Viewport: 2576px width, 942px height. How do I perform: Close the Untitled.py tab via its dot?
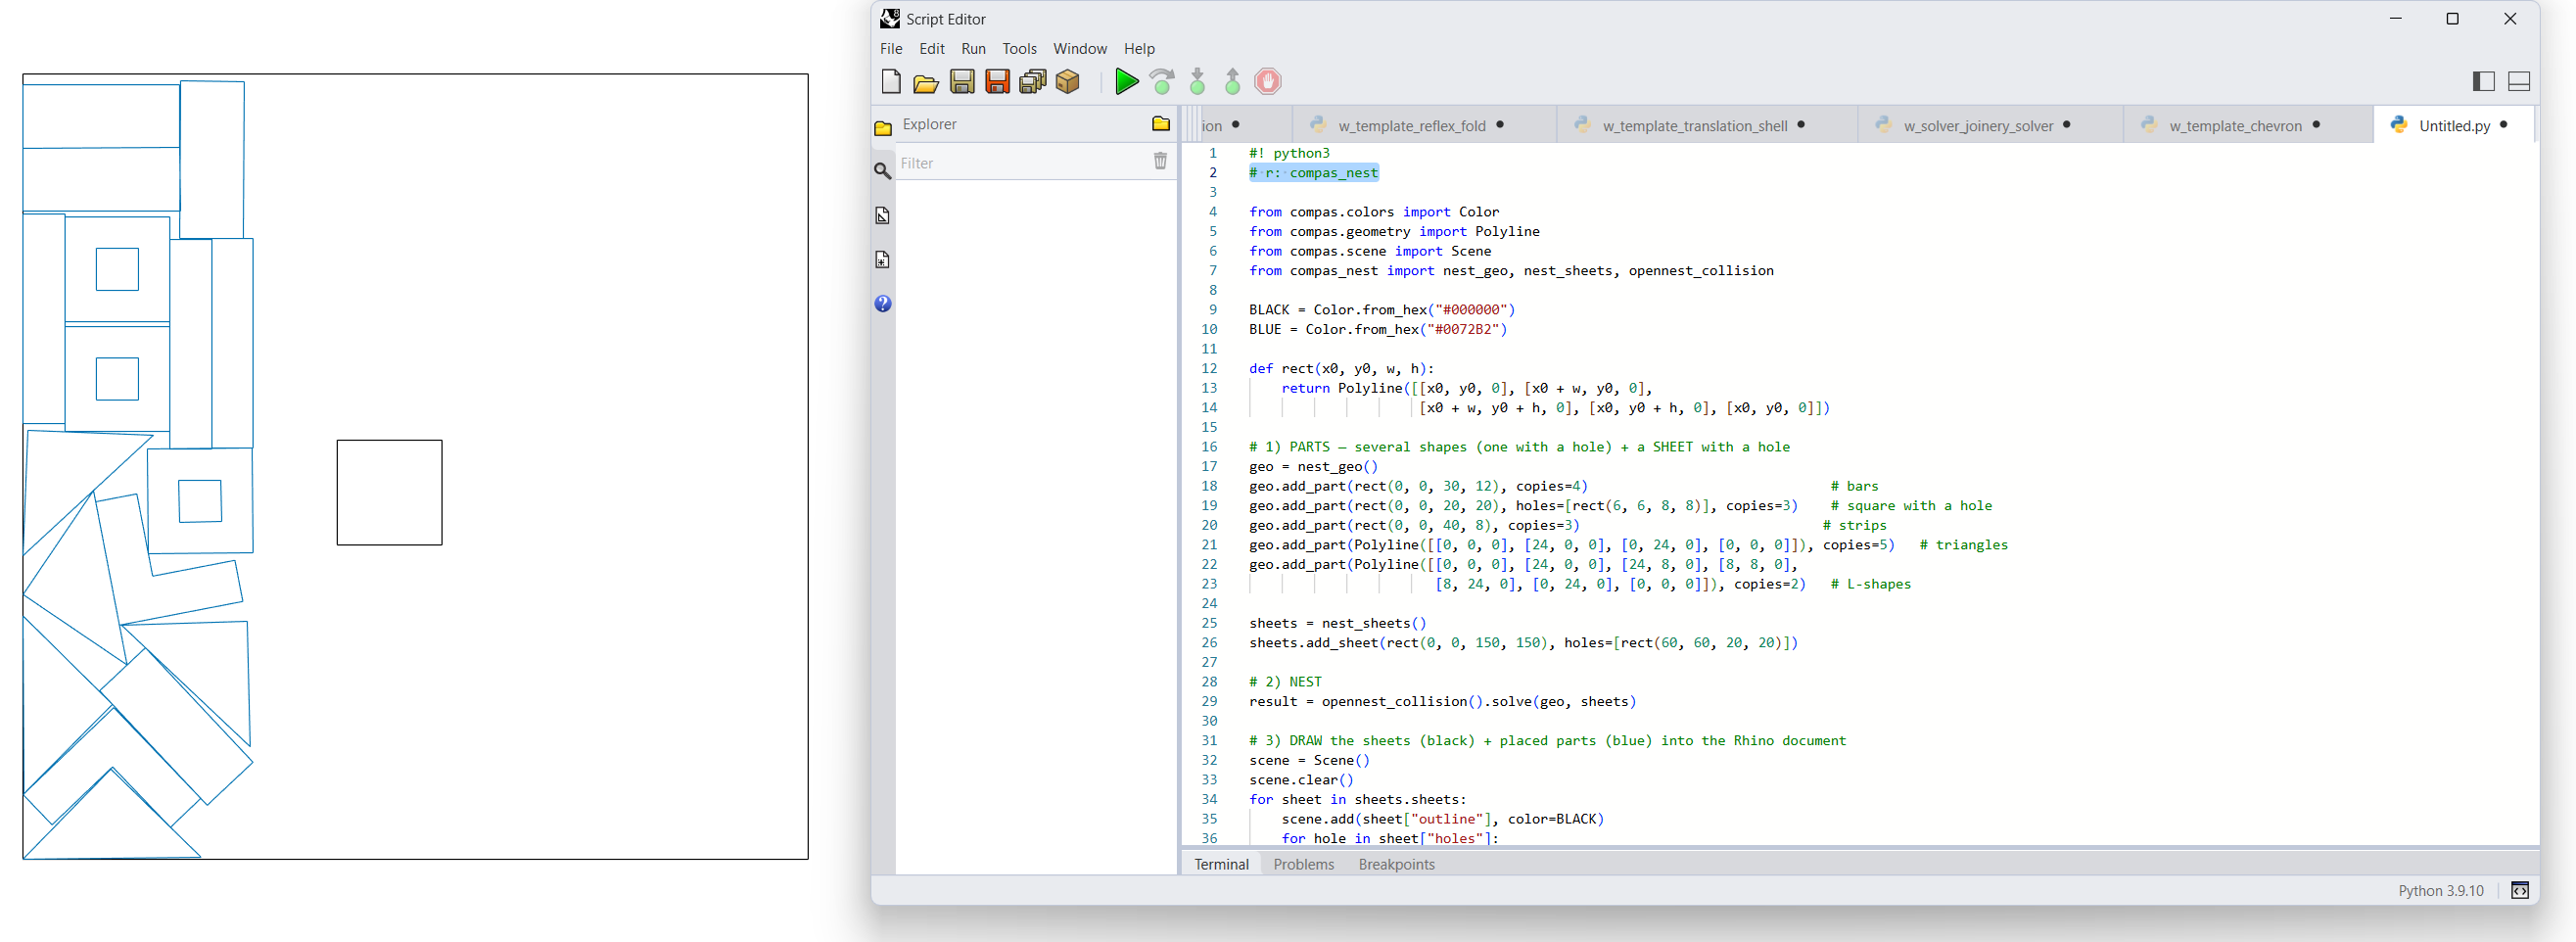2503,125
